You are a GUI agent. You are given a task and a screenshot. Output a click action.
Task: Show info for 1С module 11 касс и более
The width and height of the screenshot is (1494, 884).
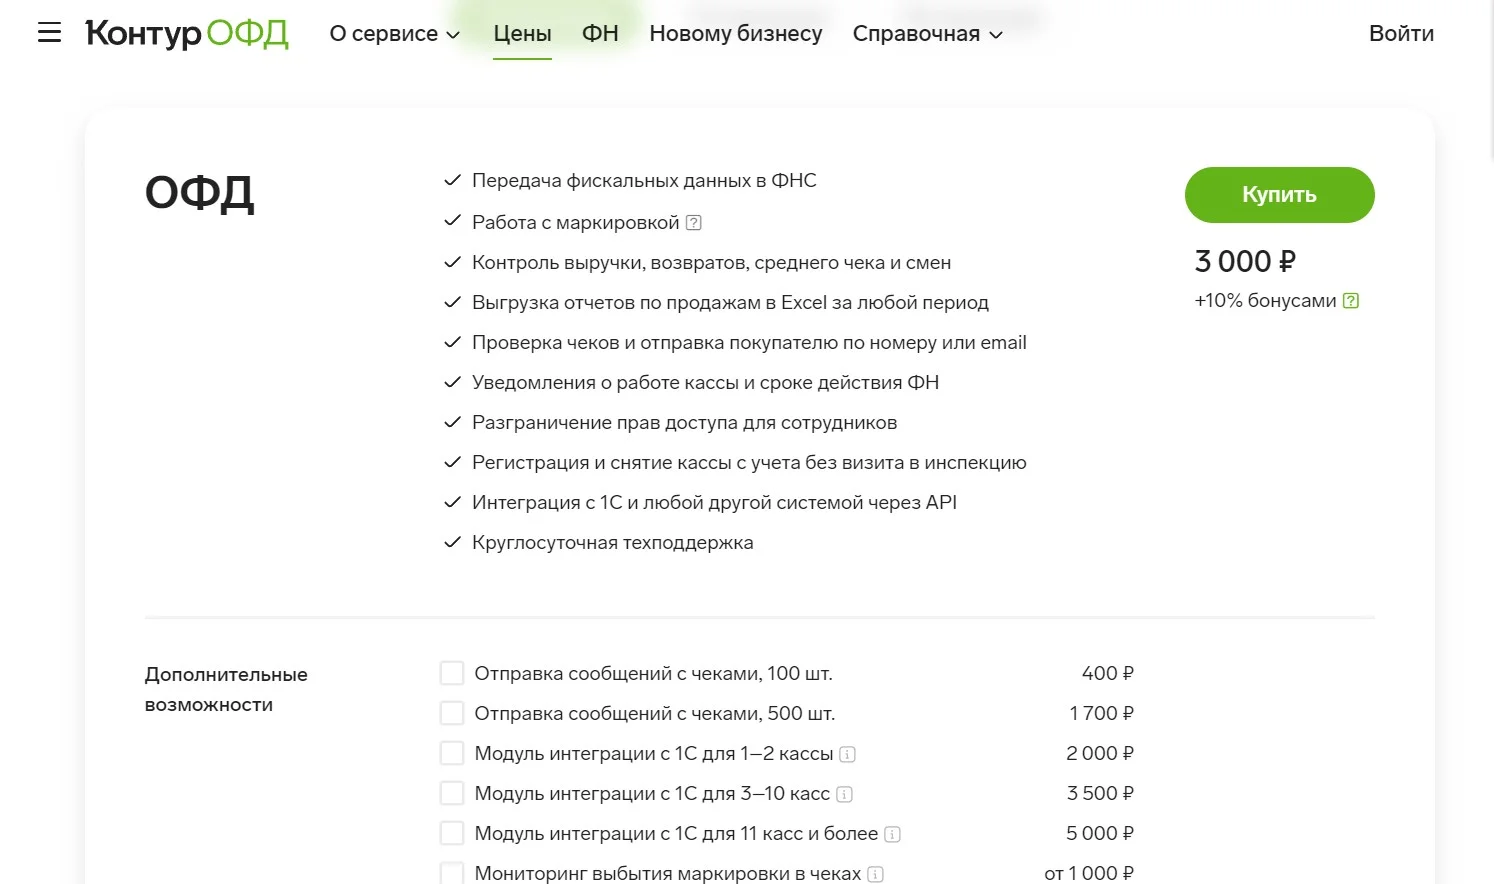893,835
